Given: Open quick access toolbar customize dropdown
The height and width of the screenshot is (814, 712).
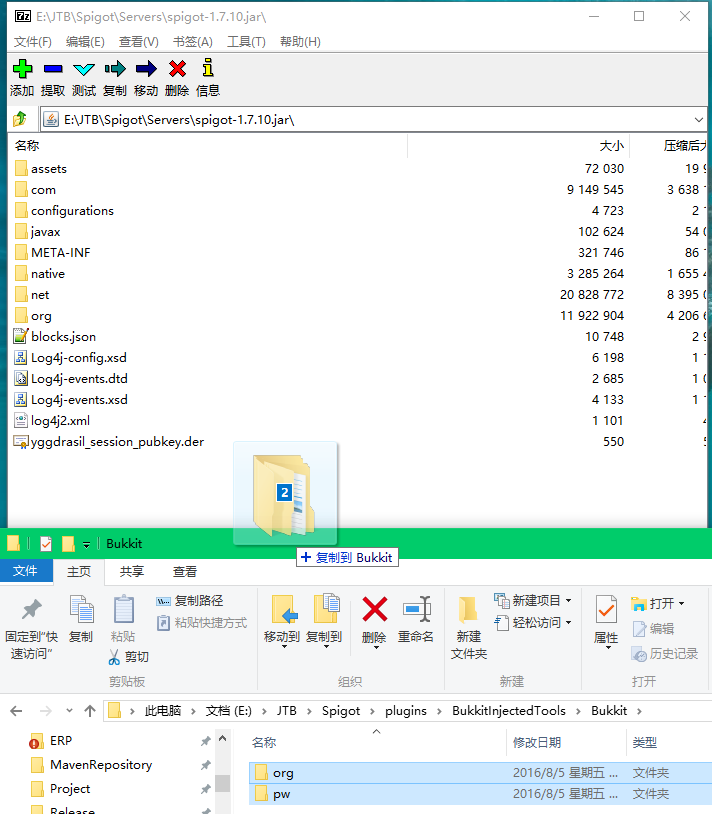Looking at the screenshot, I should pos(87,544).
